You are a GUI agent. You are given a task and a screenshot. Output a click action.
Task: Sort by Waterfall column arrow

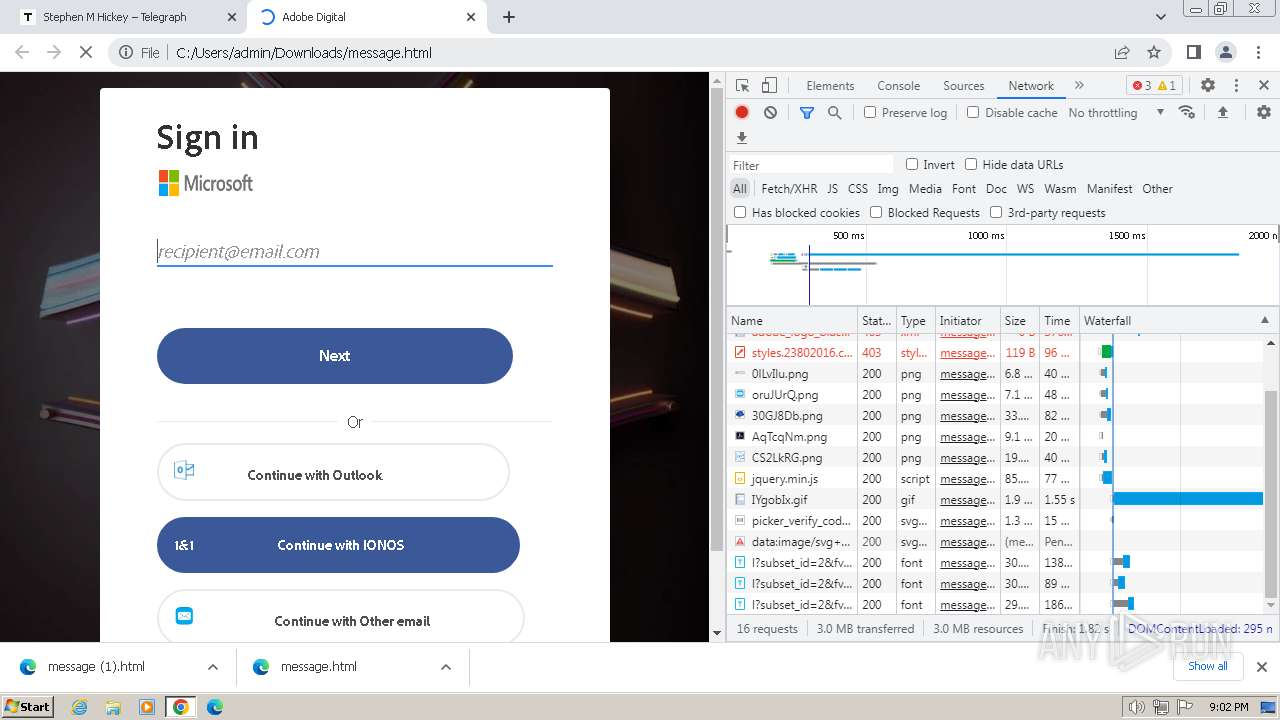(x=1264, y=321)
